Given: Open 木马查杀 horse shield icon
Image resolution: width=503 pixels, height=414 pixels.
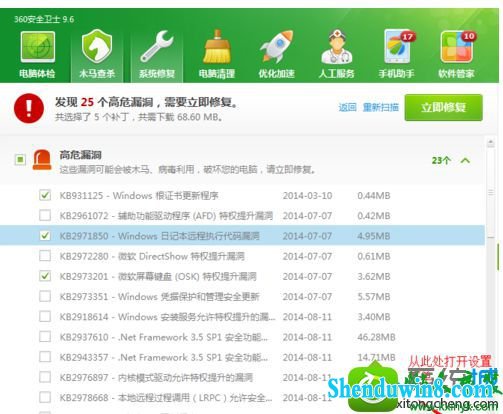Looking at the screenshot, I should [x=97, y=46].
